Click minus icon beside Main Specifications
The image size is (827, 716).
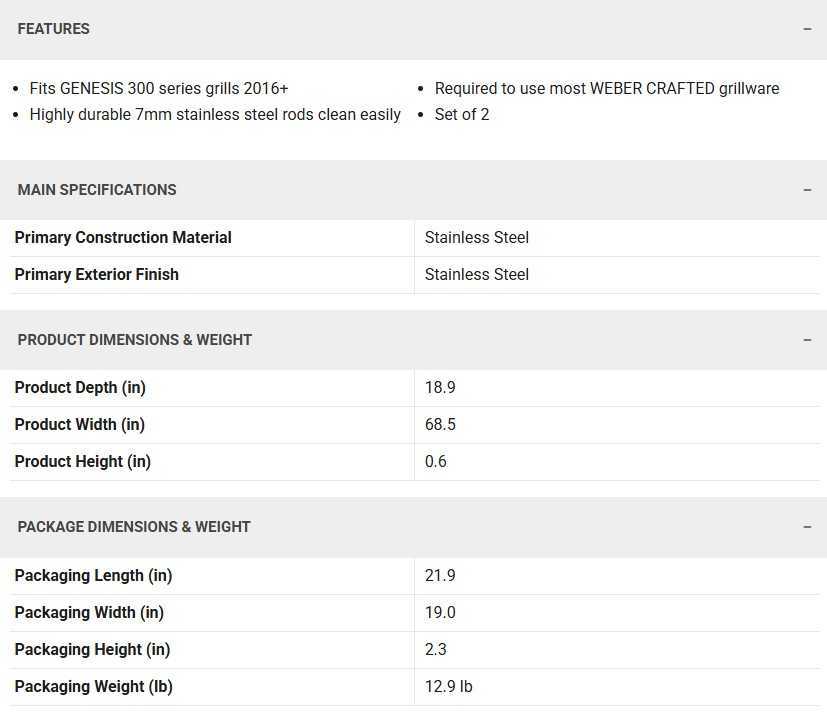pyautogui.click(x=807, y=190)
